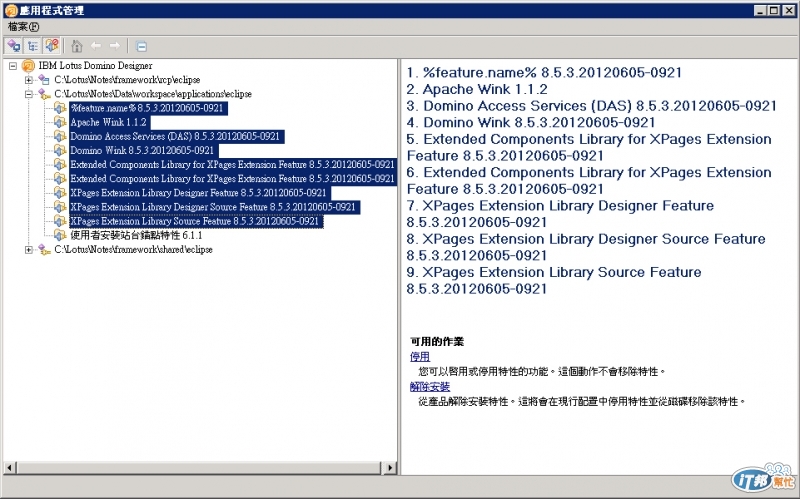Click the tree pane scroll left arrow
Screen dimensions: 800x499
point(10,467)
